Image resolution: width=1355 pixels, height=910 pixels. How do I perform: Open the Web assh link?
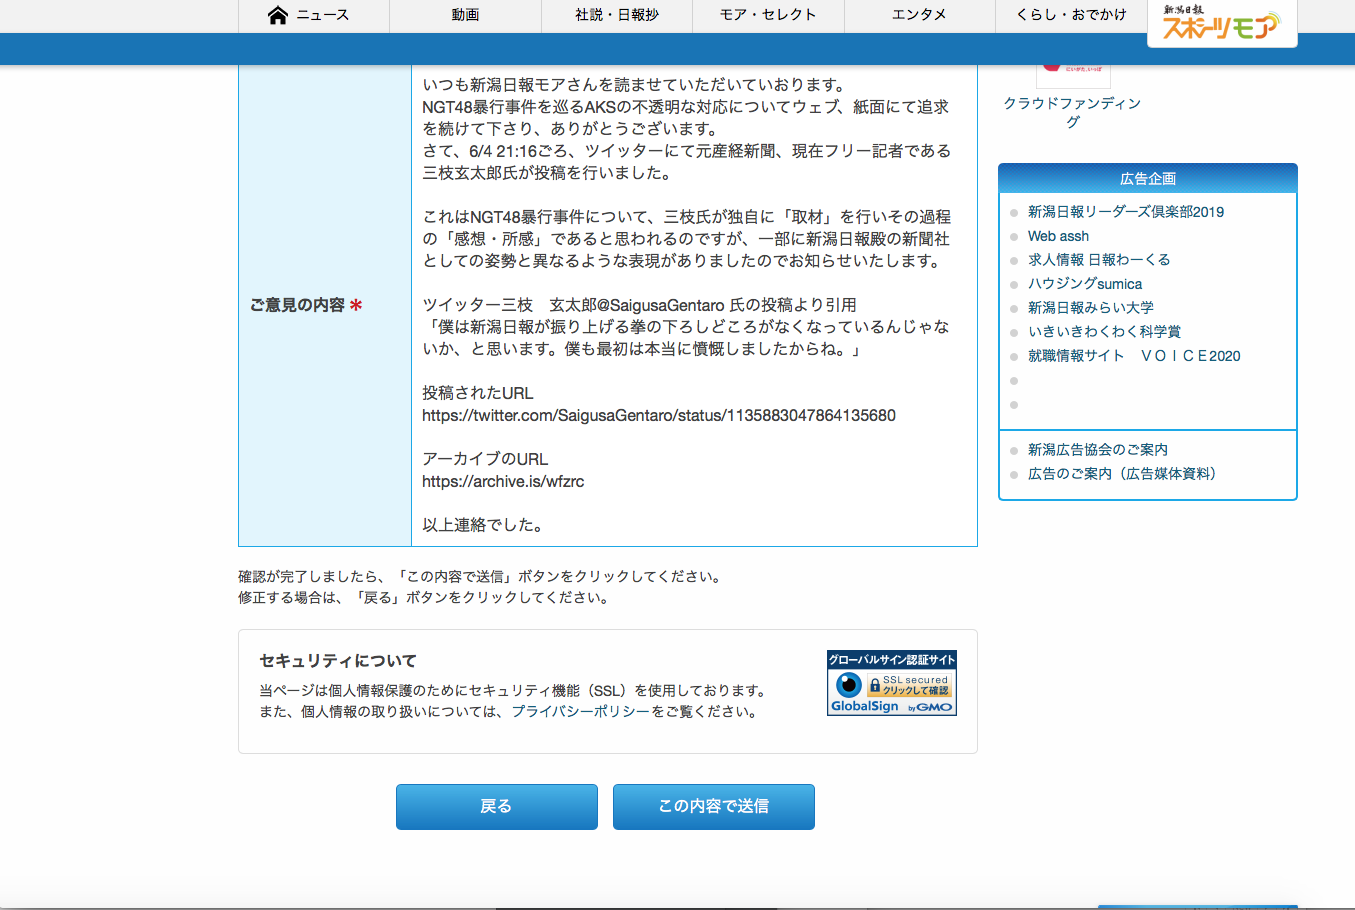pyautogui.click(x=1058, y=236)
